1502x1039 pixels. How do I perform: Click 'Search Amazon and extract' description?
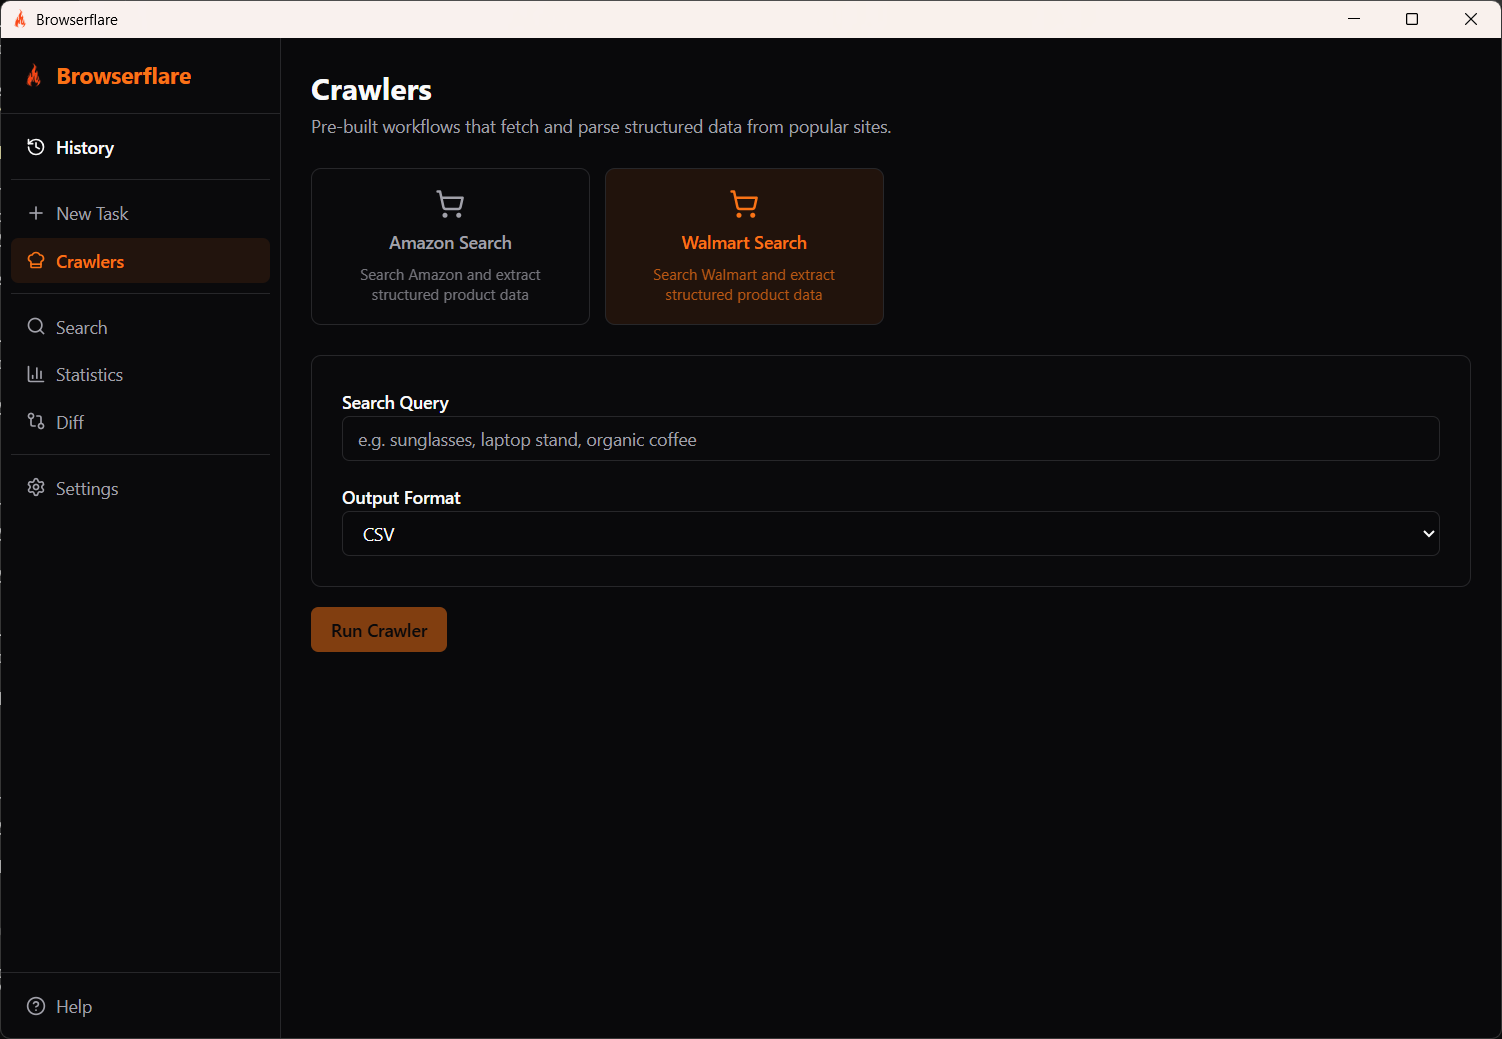pos(450,285)
